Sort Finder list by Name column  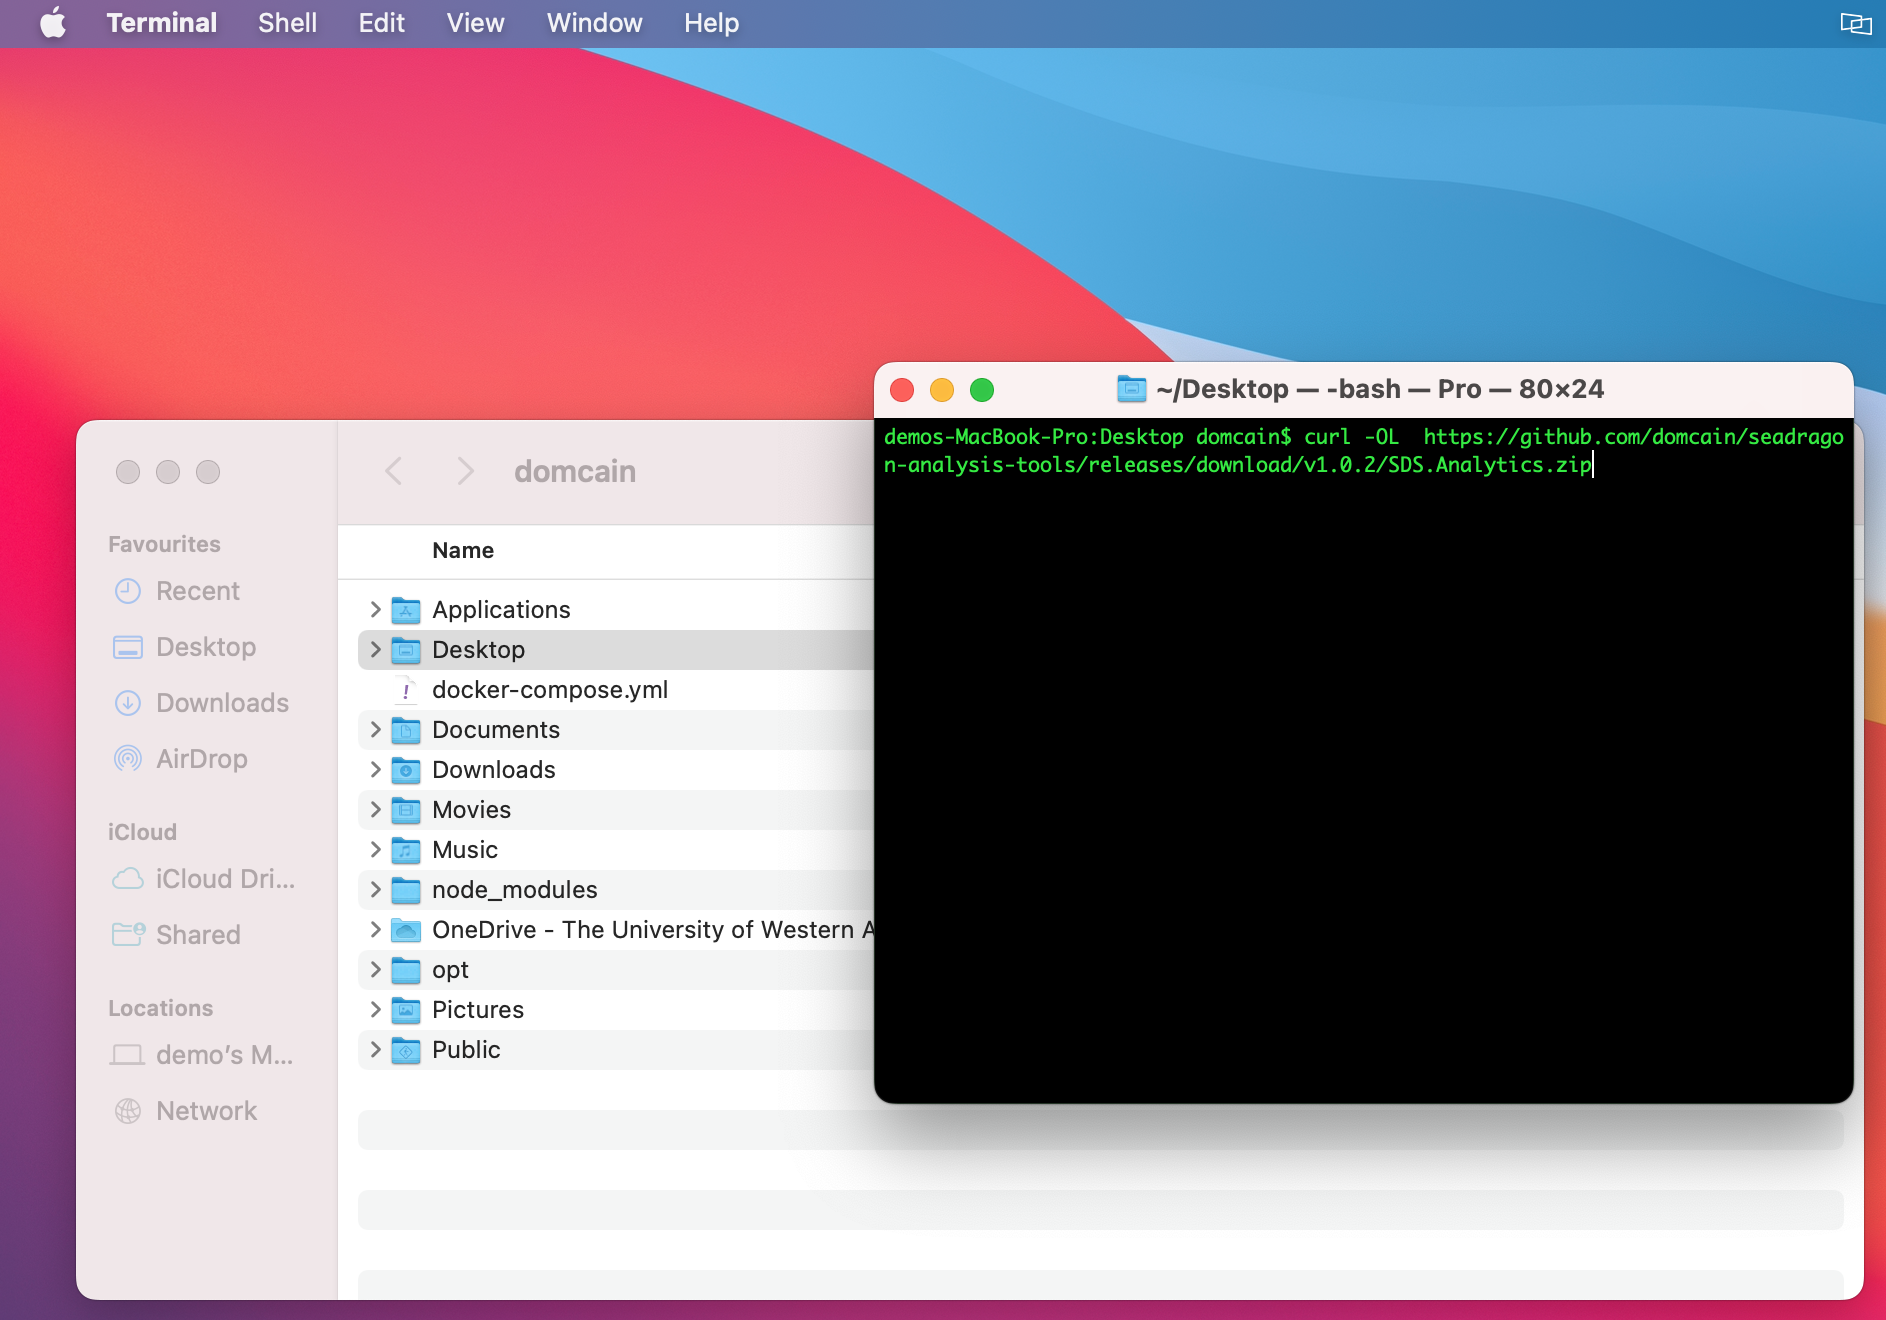(x=463, y=551)
